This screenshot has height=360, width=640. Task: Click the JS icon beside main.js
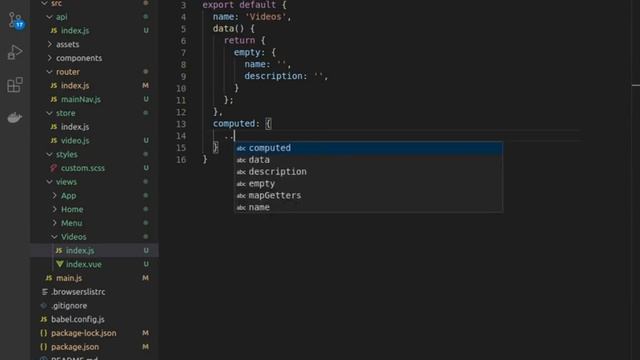tap(49, 278)
